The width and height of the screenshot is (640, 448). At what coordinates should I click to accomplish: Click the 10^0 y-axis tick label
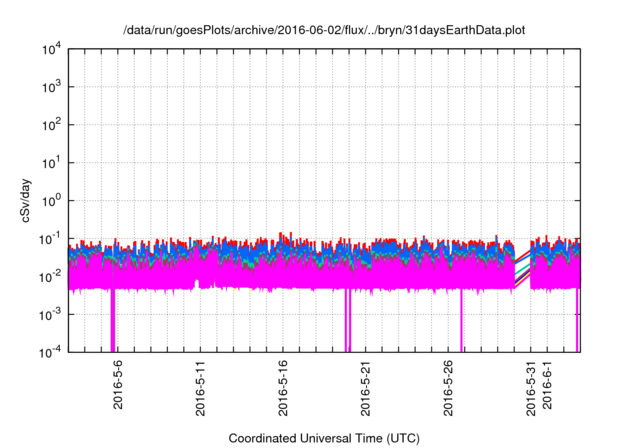52,201
